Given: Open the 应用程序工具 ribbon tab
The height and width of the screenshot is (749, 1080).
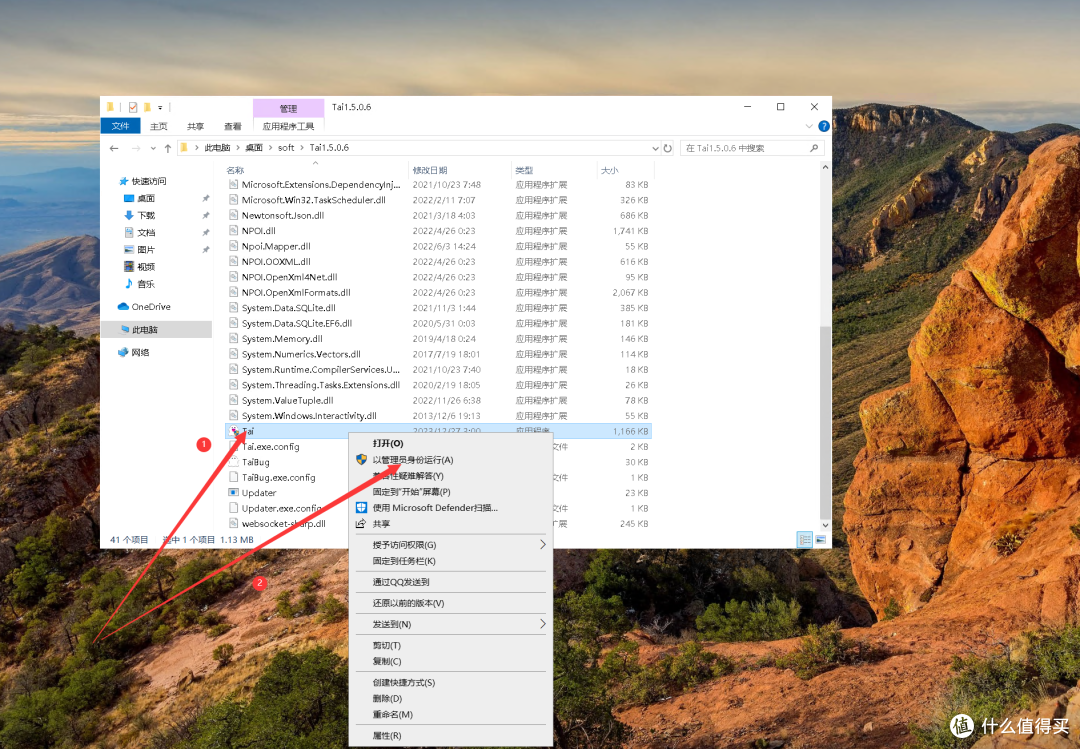Looking at the screenshot, I should pos(289,126).
